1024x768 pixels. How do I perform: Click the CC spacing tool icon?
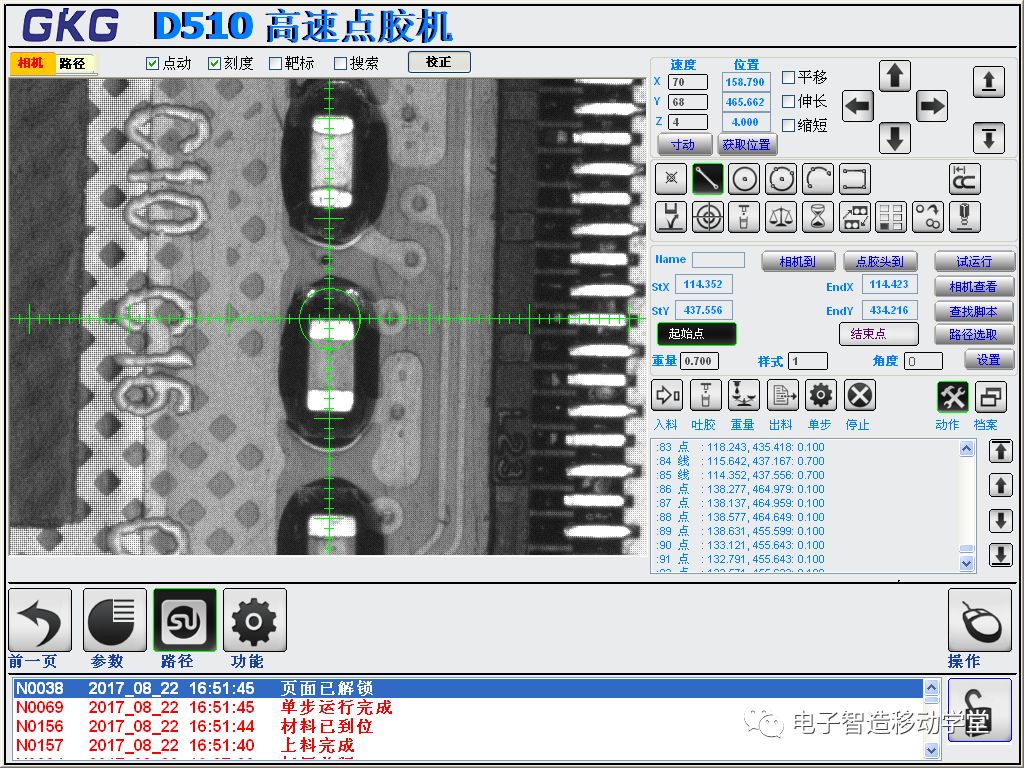[965, 178]
